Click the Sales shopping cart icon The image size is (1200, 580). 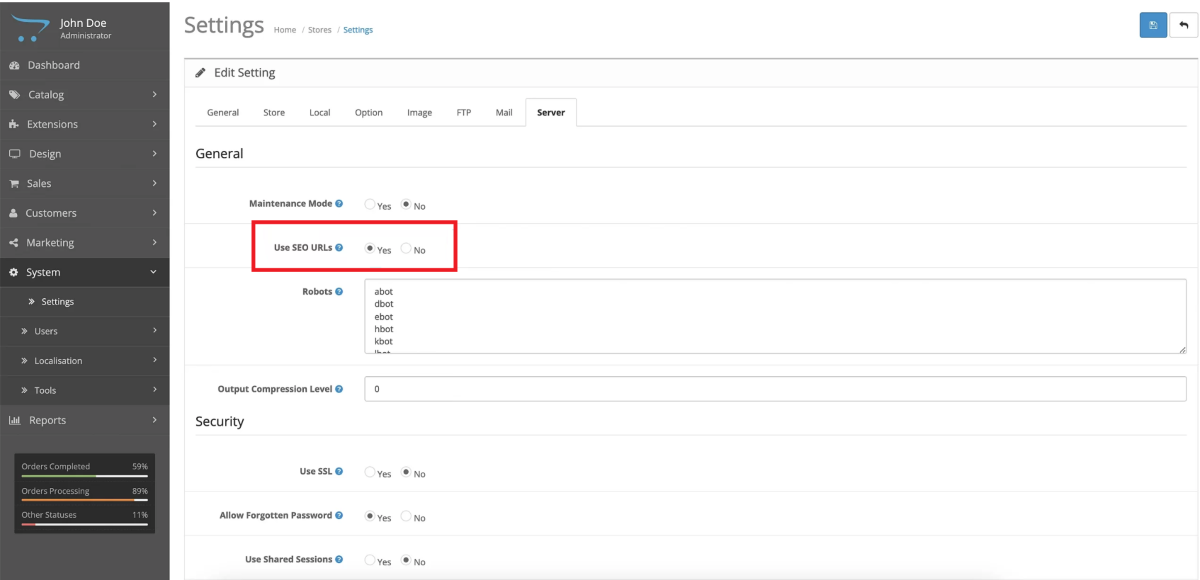pyautogui.click(x=13, y=184)
